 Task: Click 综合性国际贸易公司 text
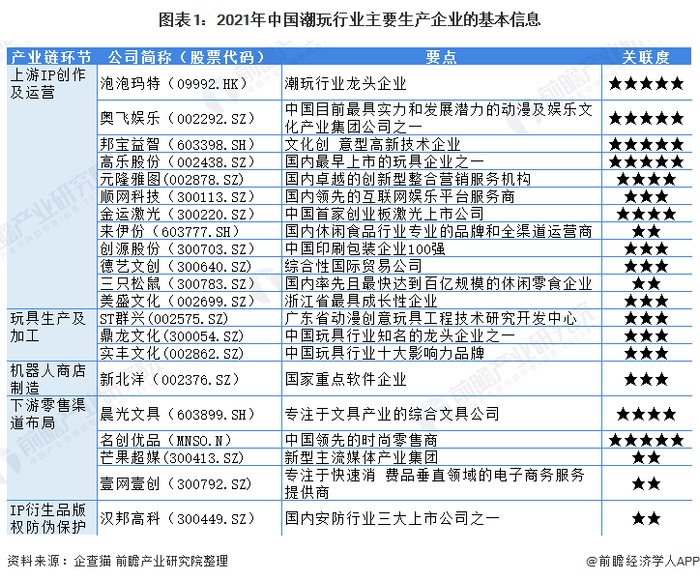point(354,266)
